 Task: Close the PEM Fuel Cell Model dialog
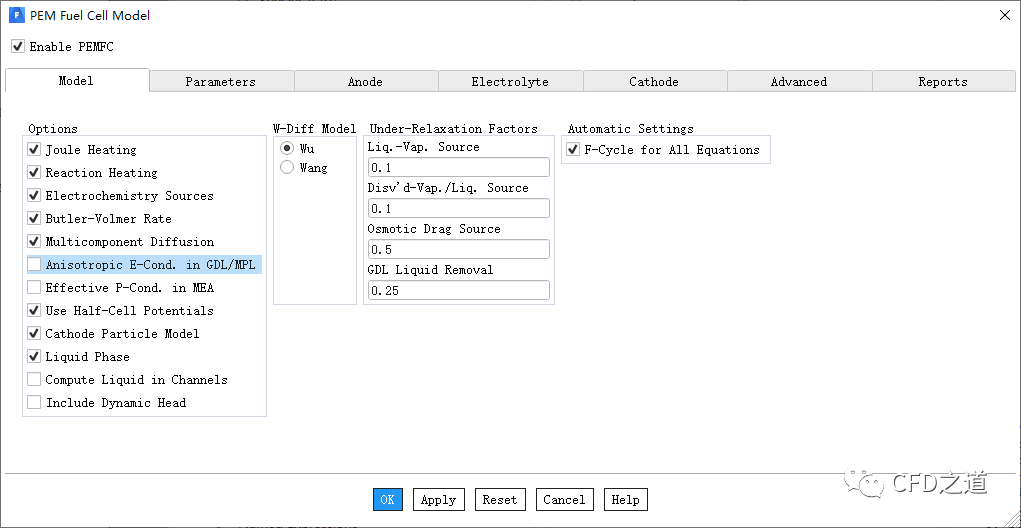[x=1004, y=15]
